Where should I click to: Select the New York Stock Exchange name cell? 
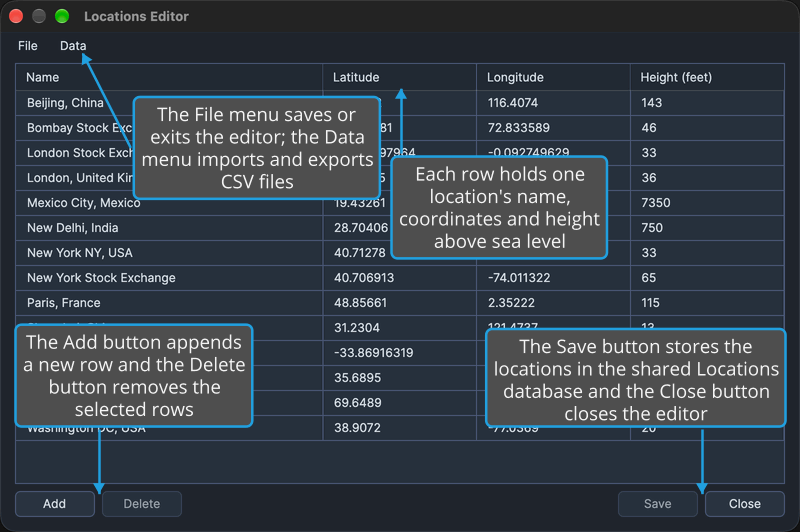169,278
